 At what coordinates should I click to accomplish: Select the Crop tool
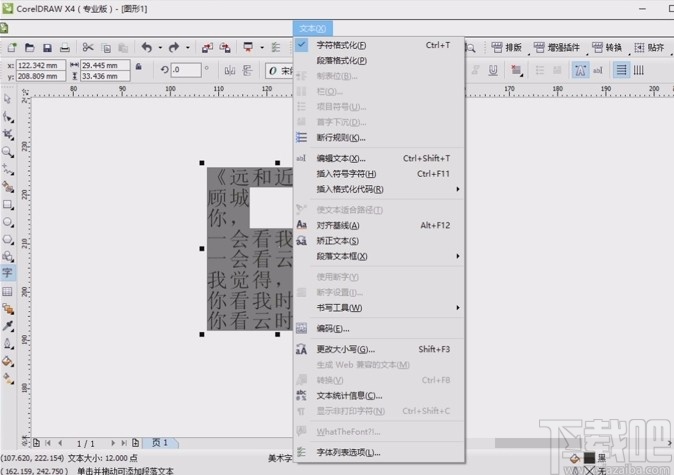point(8,134)
